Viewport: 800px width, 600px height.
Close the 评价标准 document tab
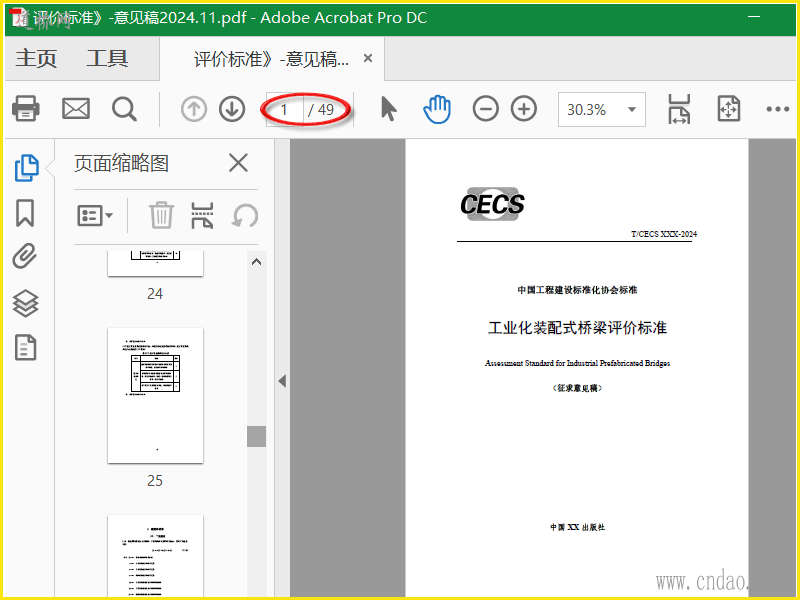(368, 59)
